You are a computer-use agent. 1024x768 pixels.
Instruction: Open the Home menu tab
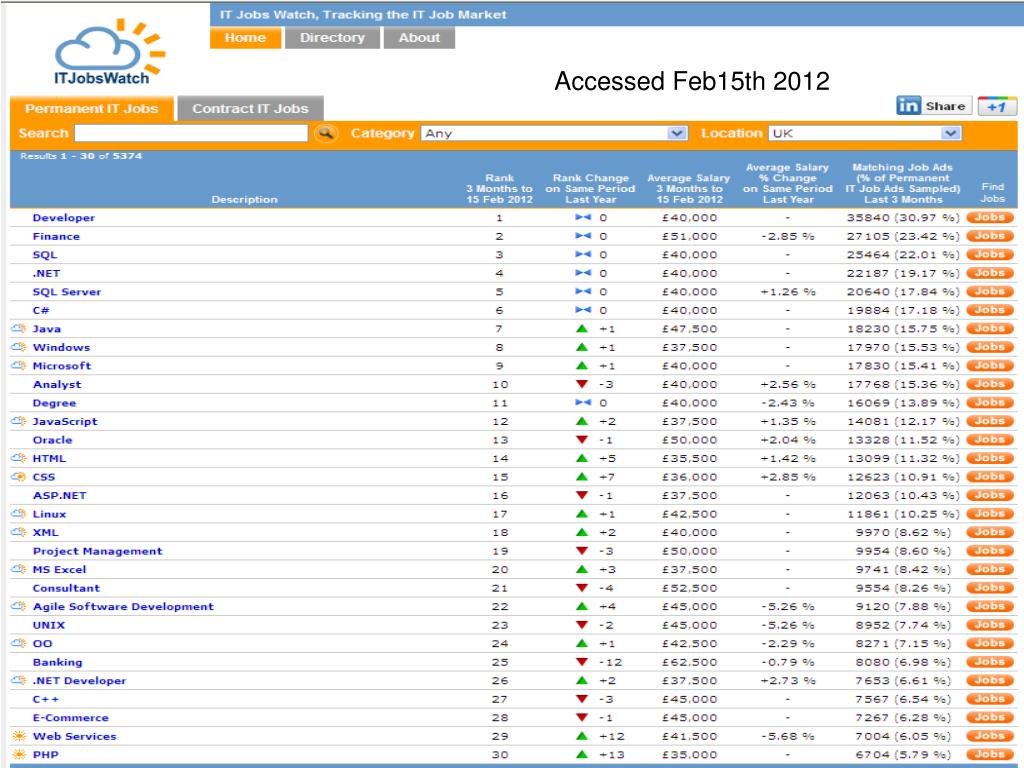(246, 38)
